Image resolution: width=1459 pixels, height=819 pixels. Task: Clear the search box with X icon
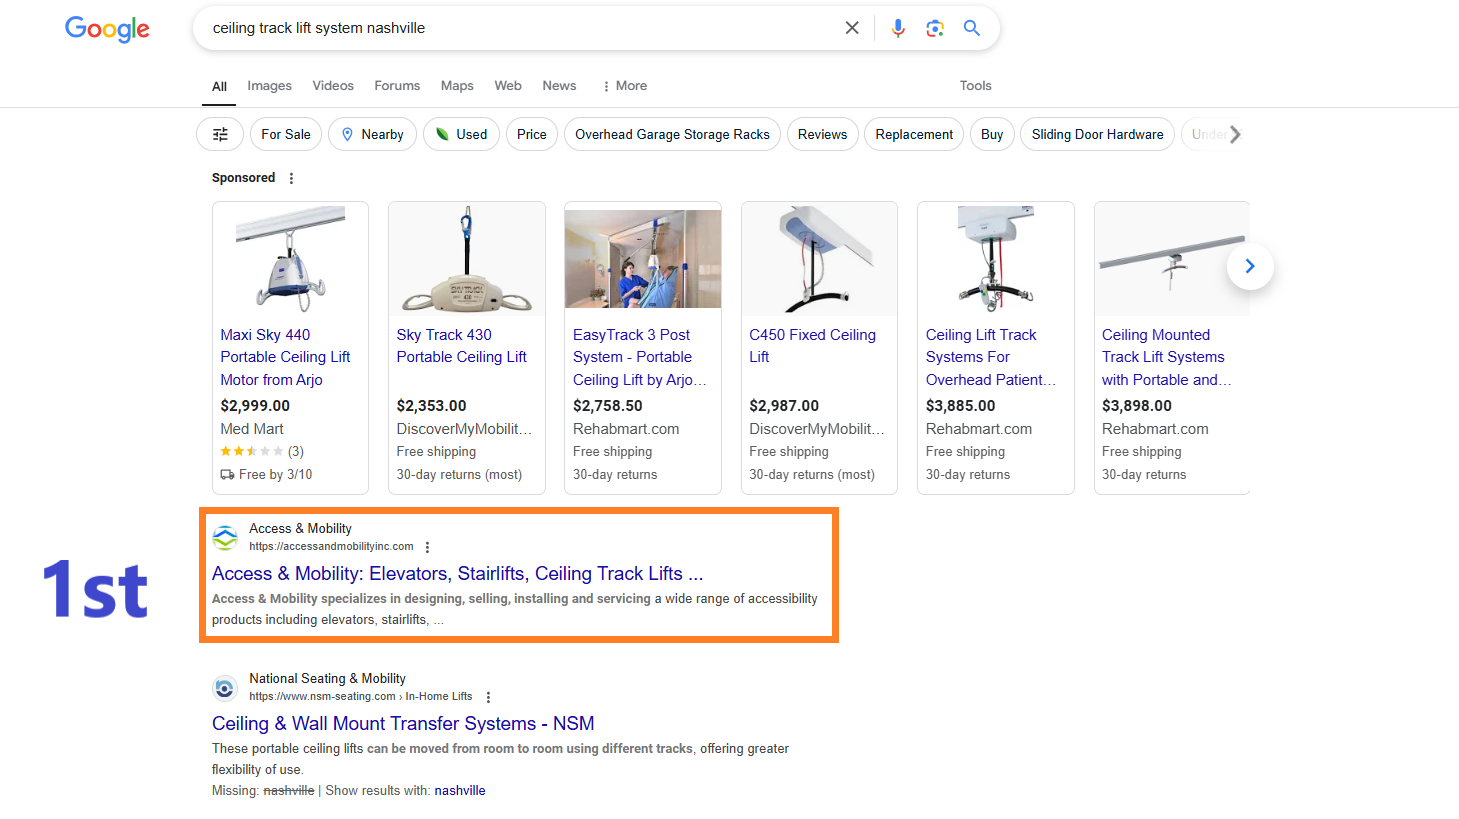pyautogui.click(x=852, y=28)
